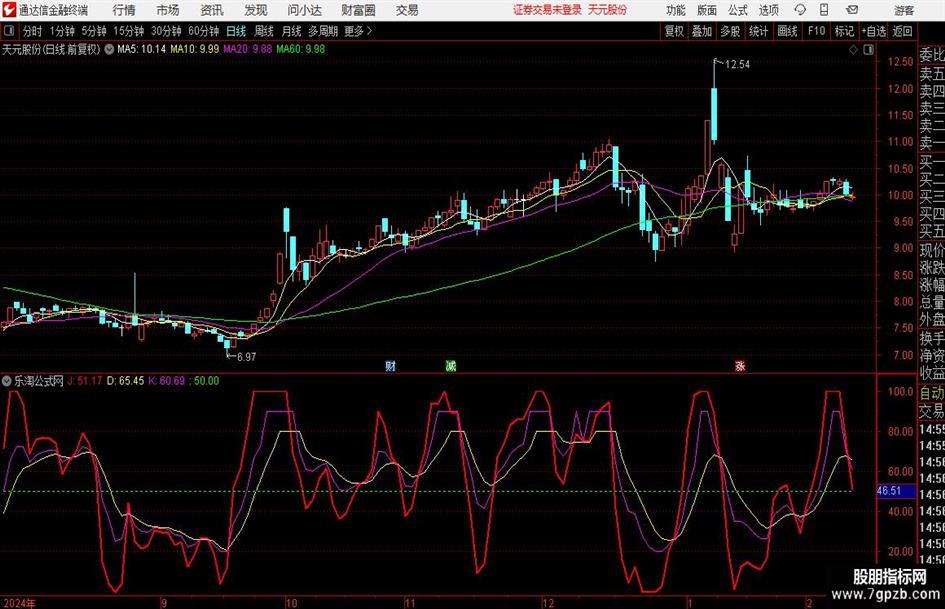Image resolution: width=945 pixels, height=609 pixels.
Task: Open dropdown beside 天元股份(日线 前复权)
Action: 109,49
